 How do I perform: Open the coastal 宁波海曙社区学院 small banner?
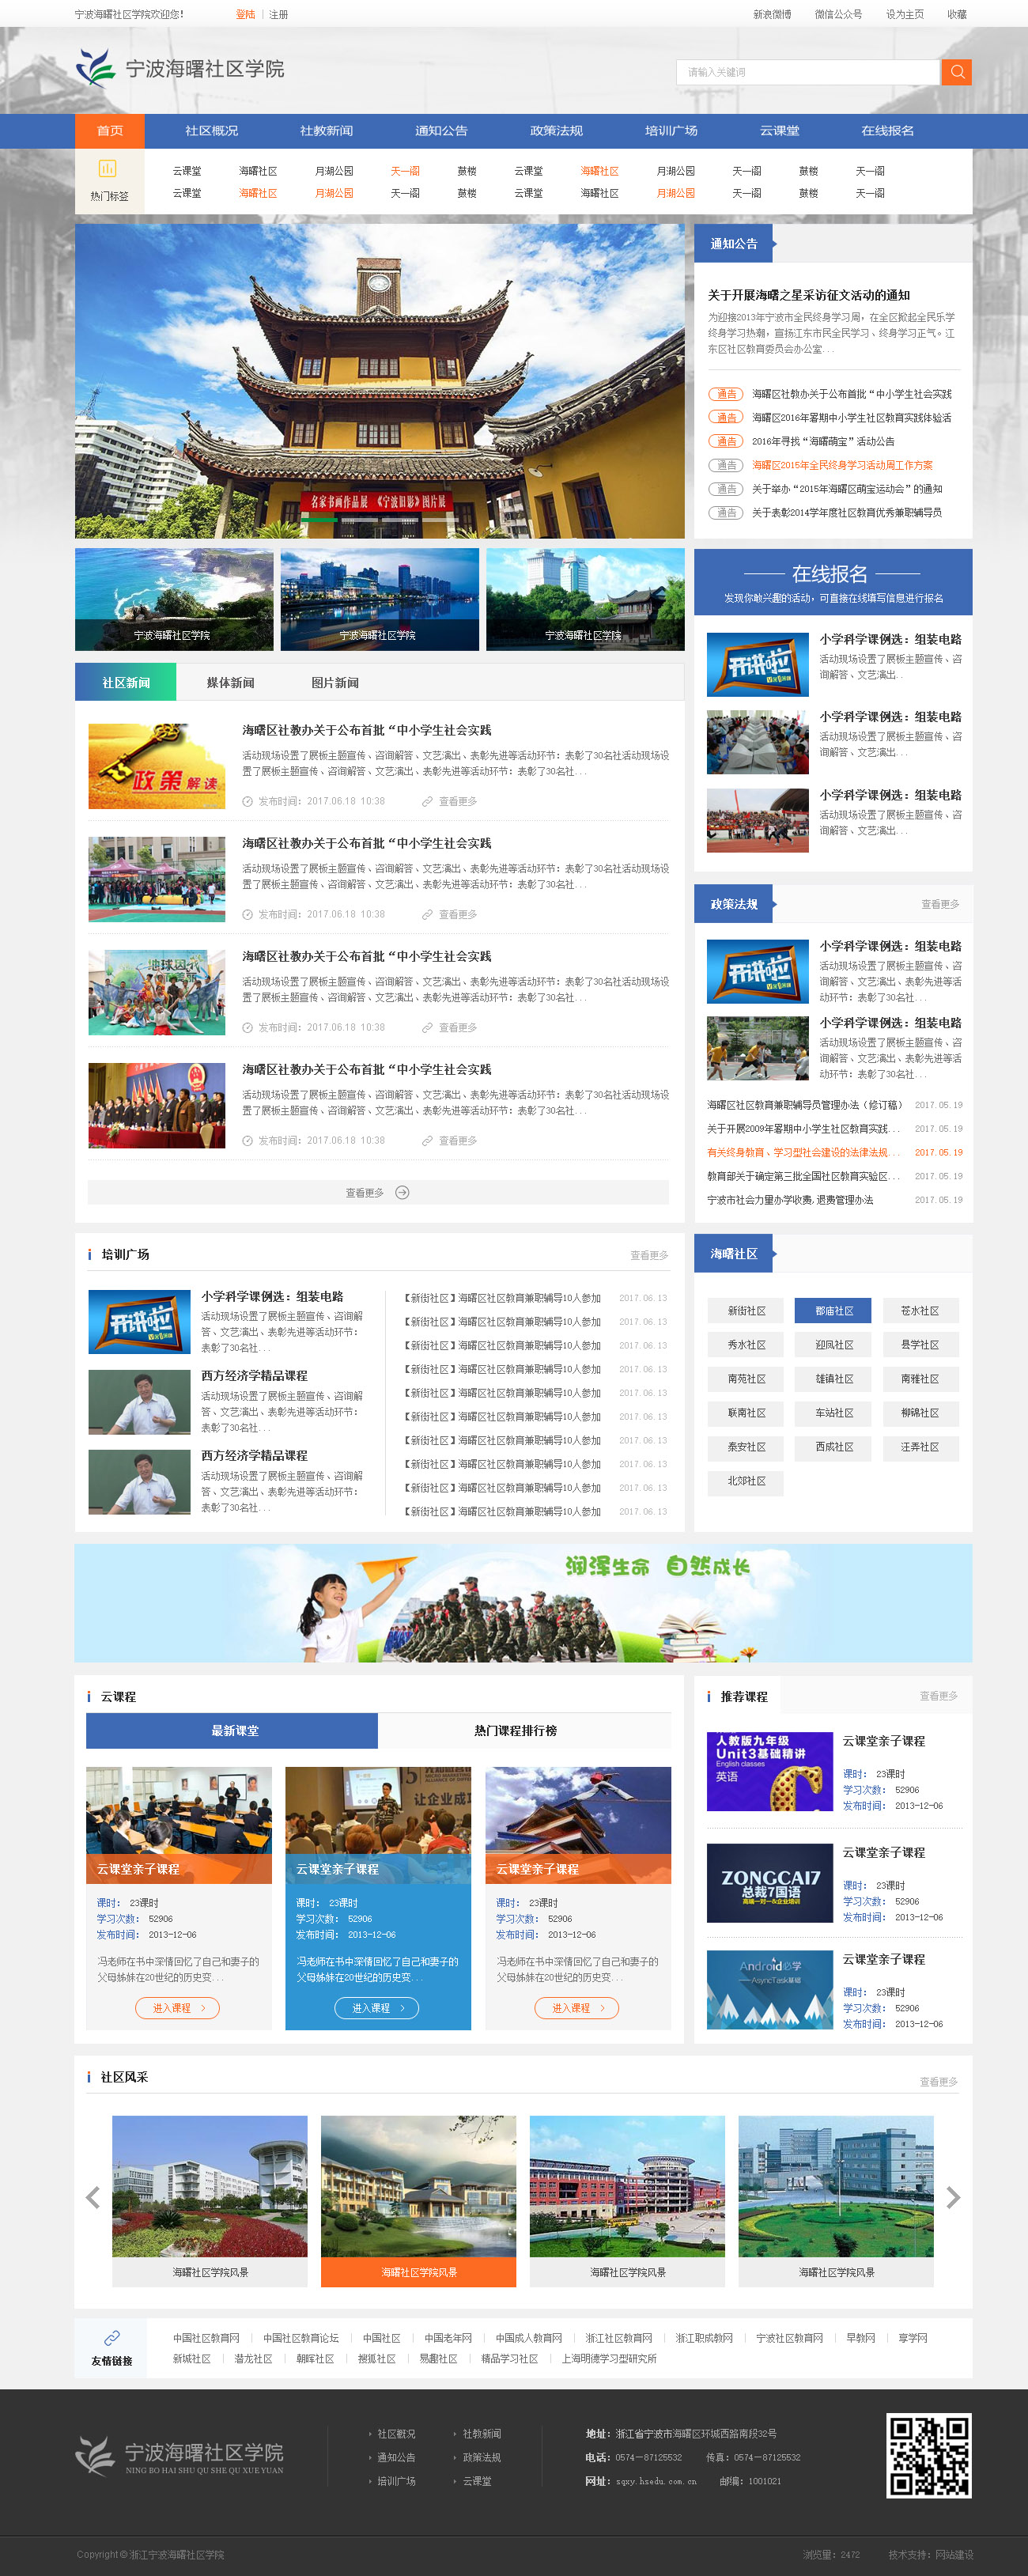pos(174,599)
